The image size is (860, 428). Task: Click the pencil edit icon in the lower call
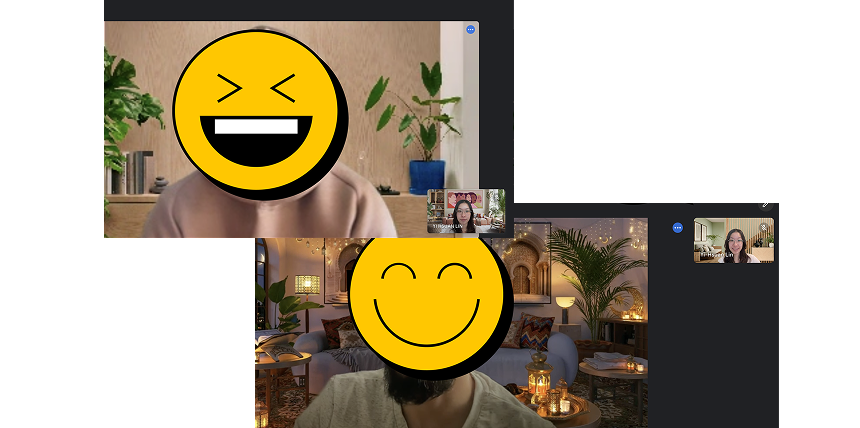[766, 205]
